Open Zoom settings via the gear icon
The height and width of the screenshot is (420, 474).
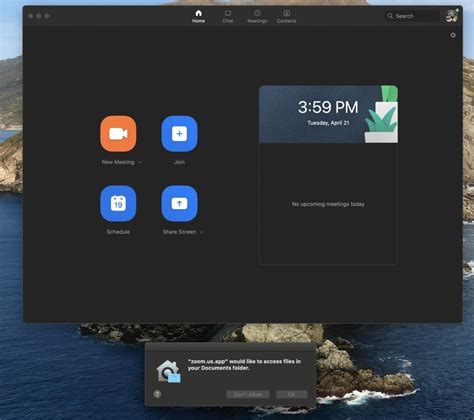click(x=453, y=35)
